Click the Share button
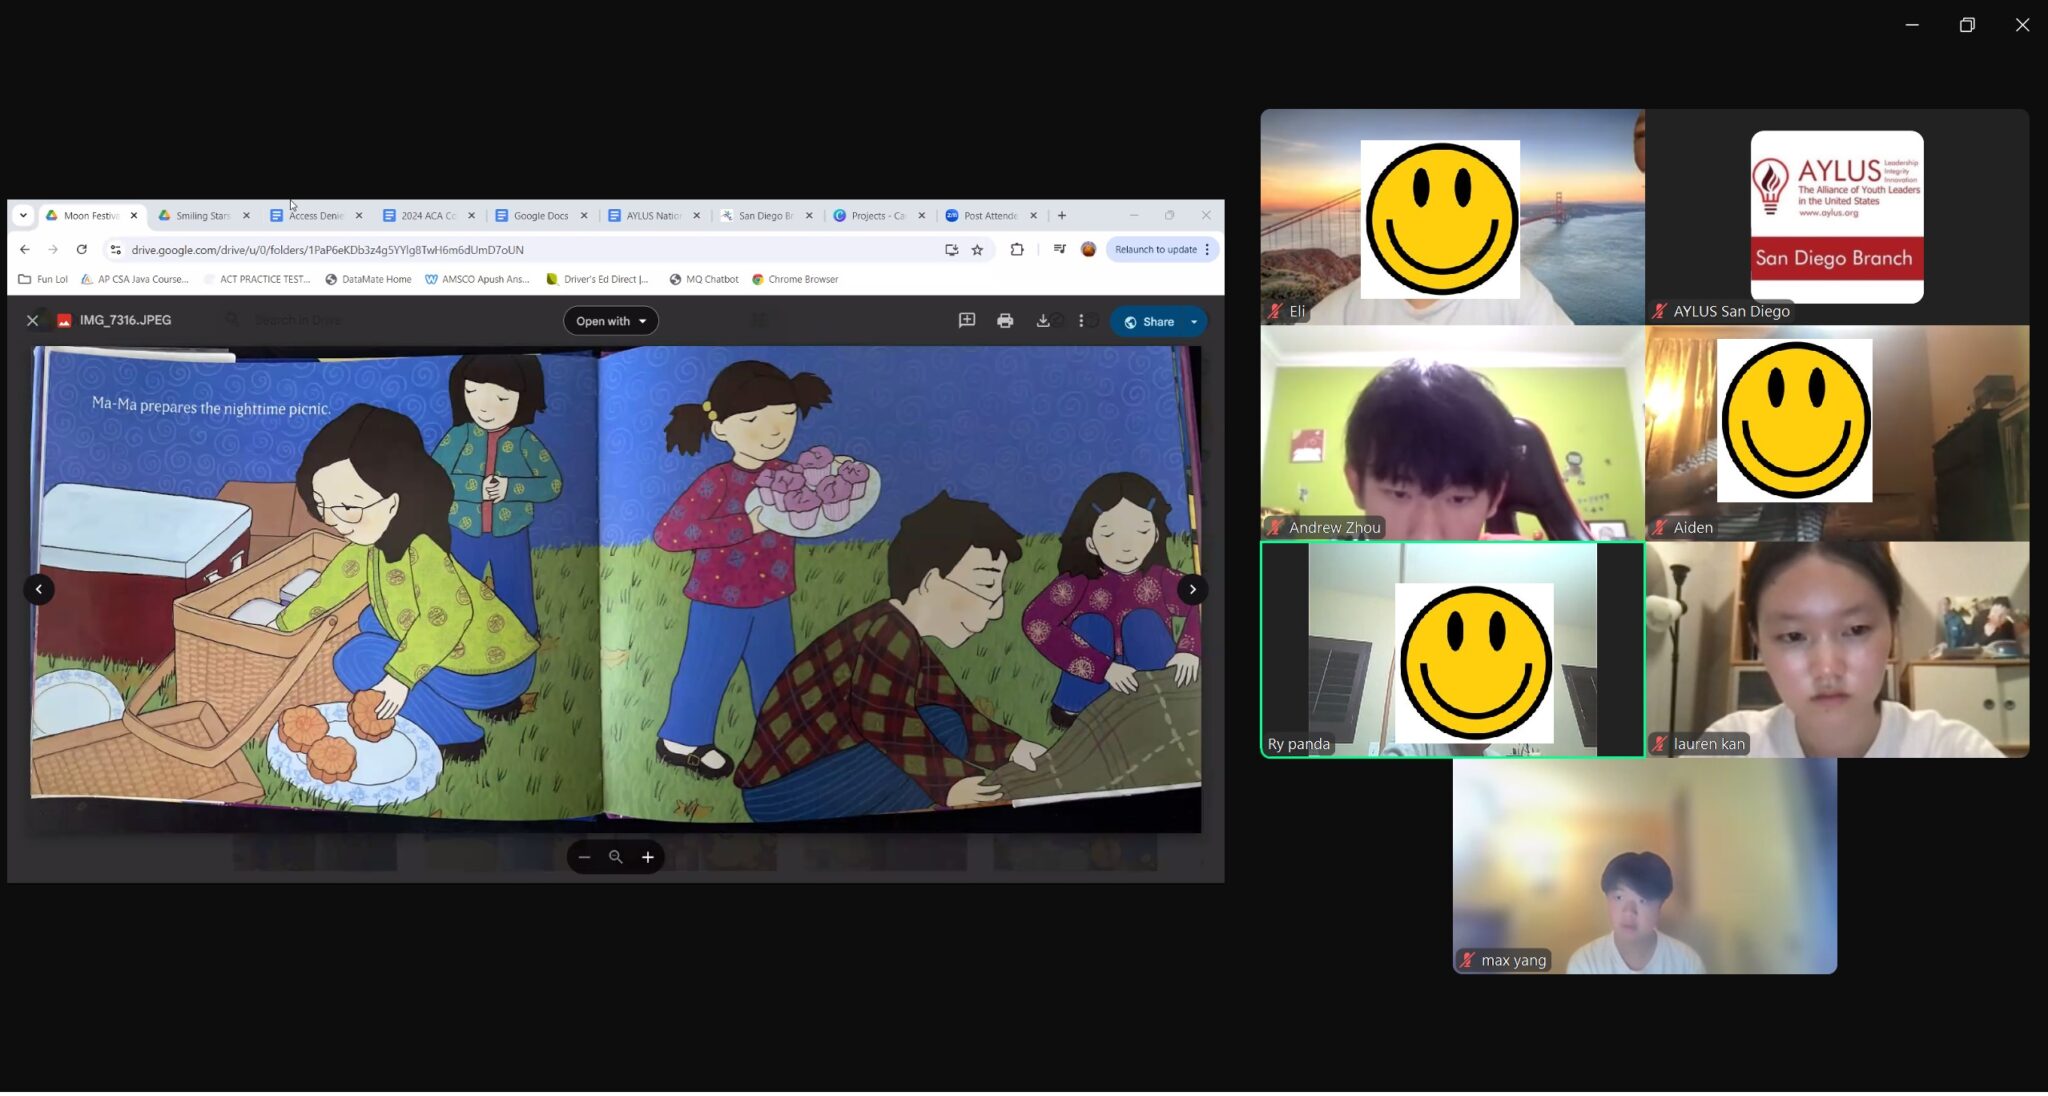2048x1096 pixels. click(1148, 322)
